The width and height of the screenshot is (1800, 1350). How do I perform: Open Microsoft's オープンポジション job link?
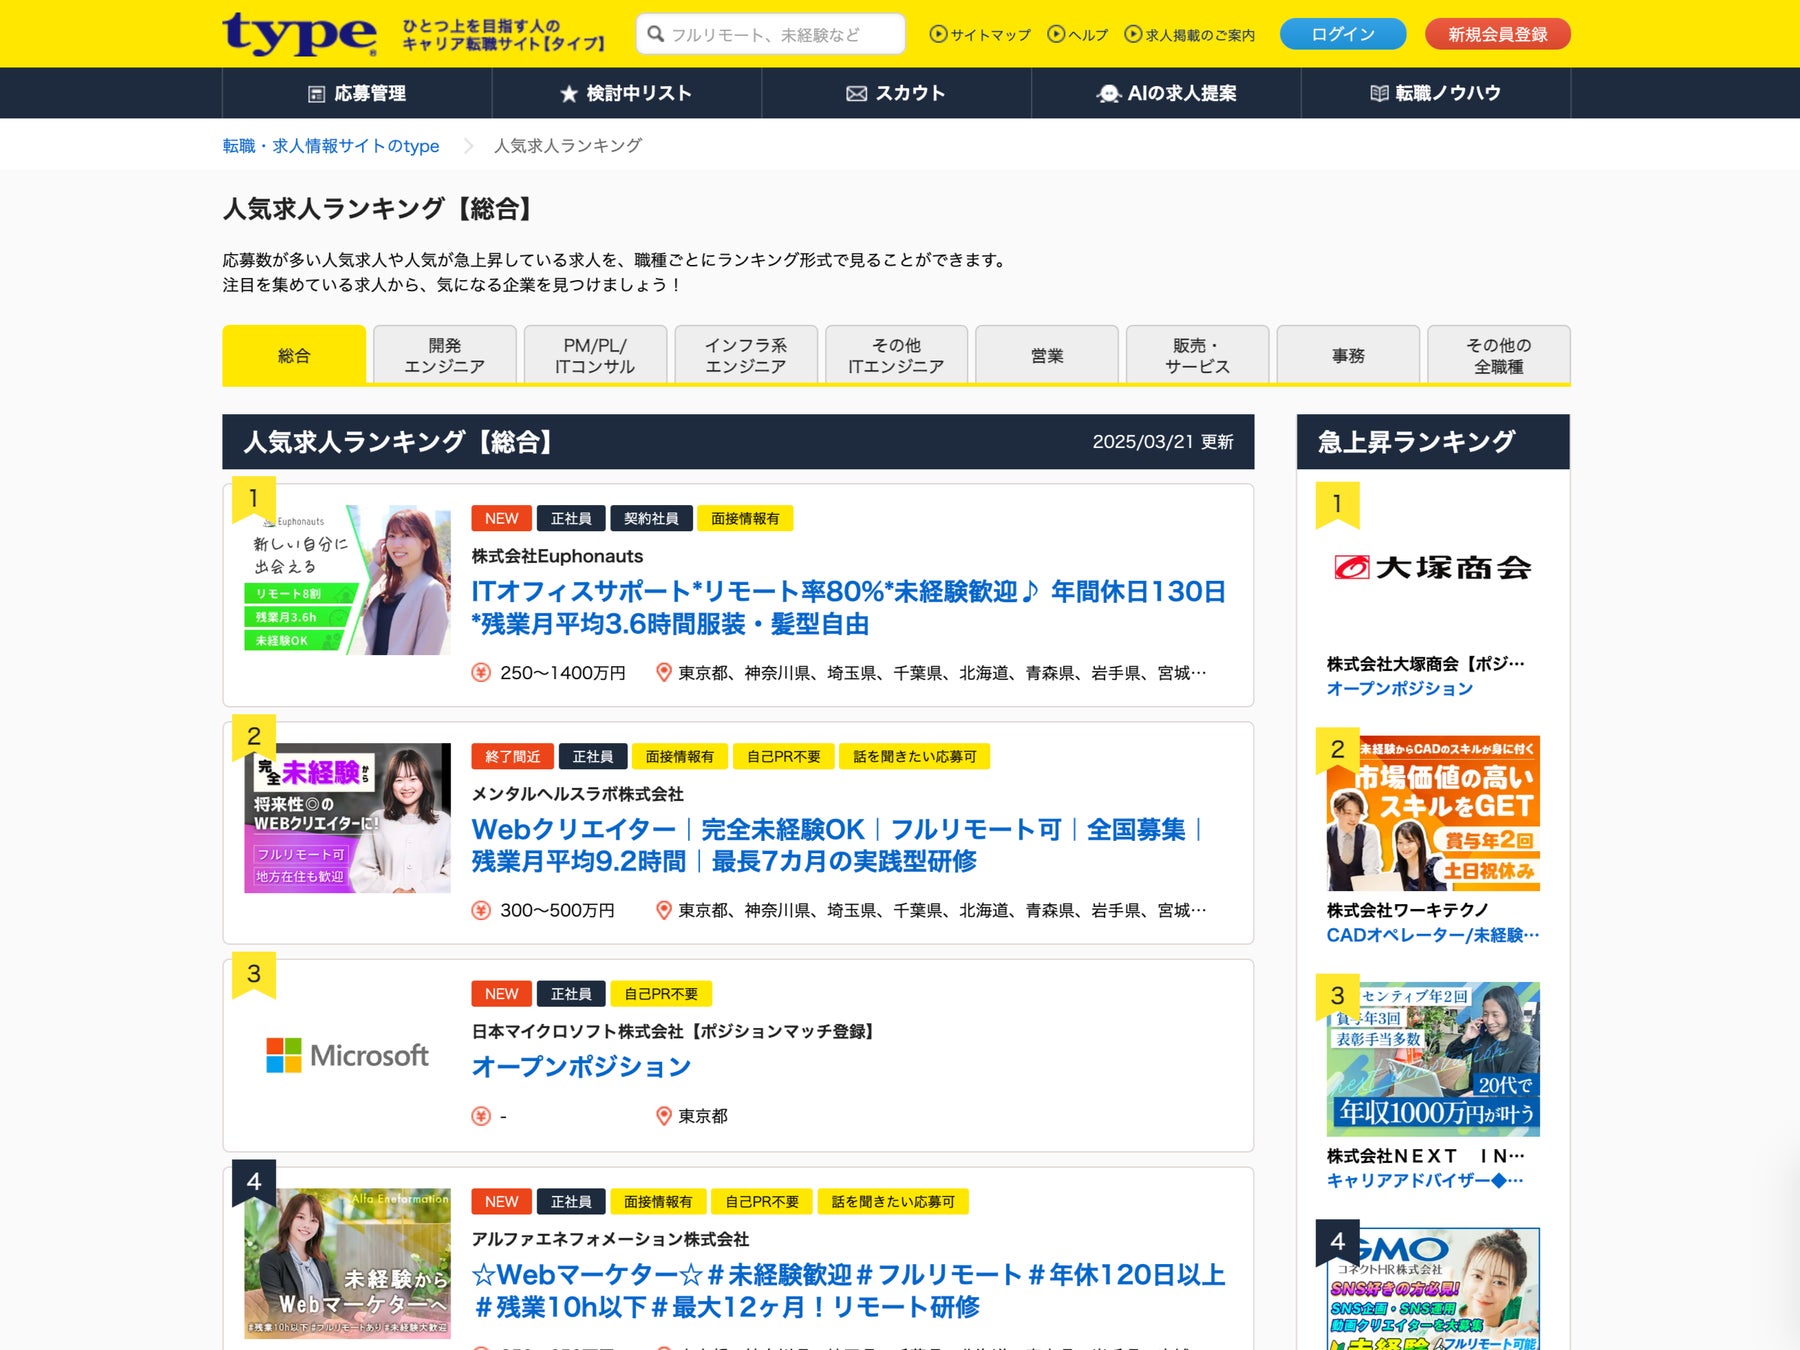pyautogui.click(x=581, y=1067)
